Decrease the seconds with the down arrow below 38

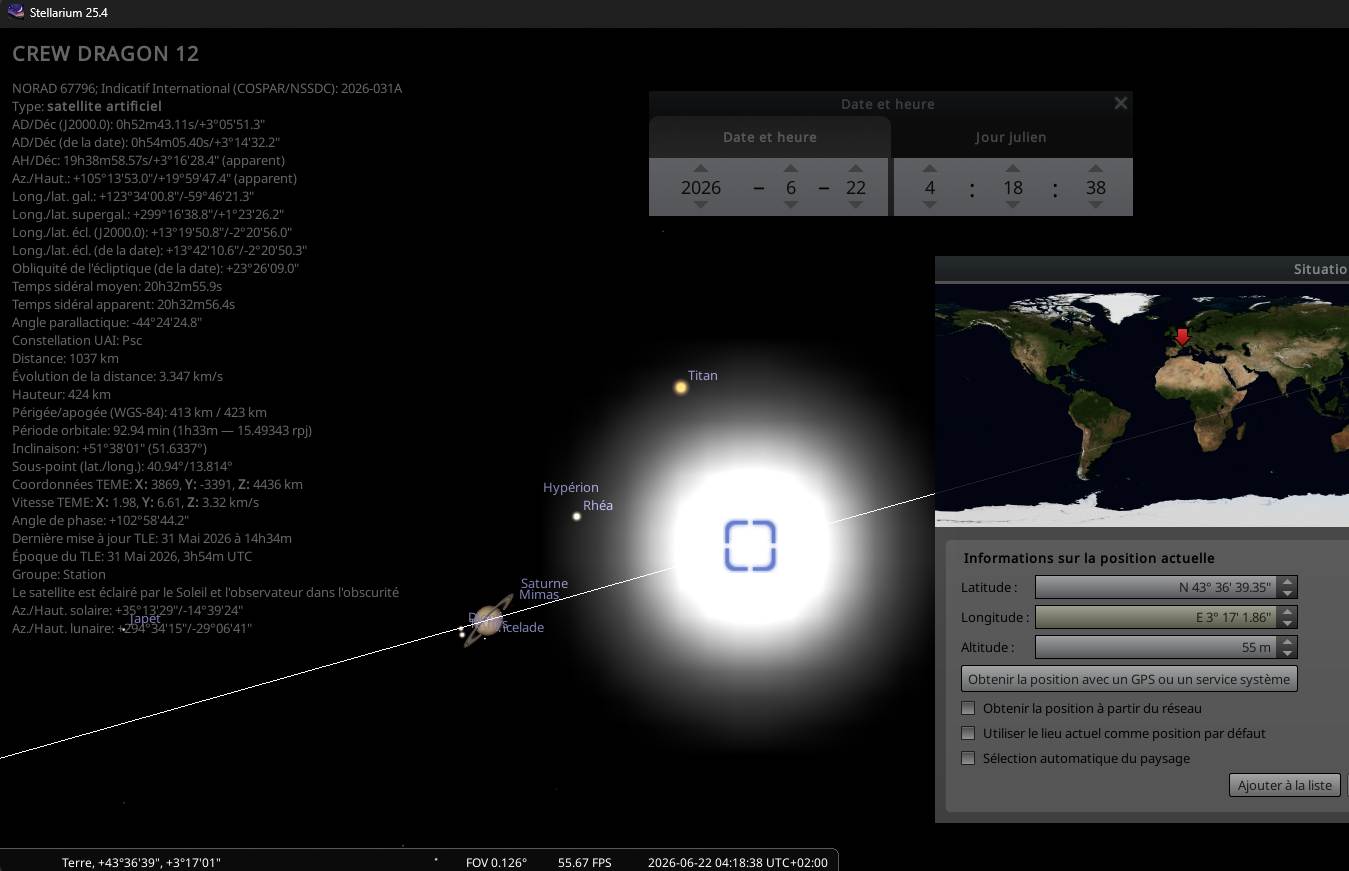pos(1096,205)
